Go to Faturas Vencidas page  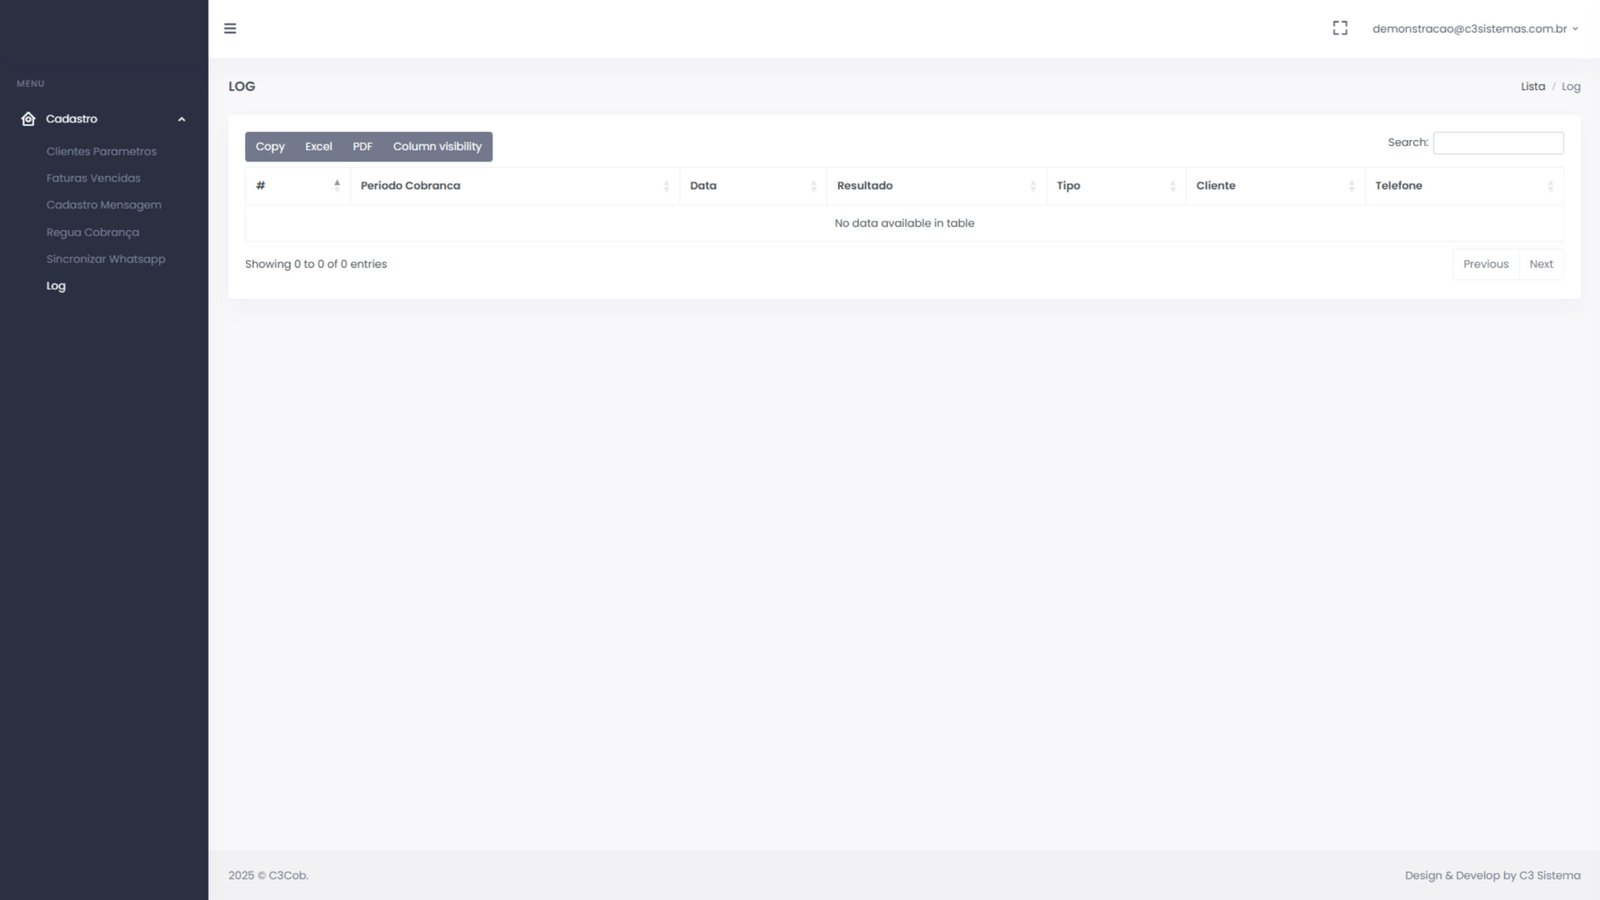click(x=93, y=178)
